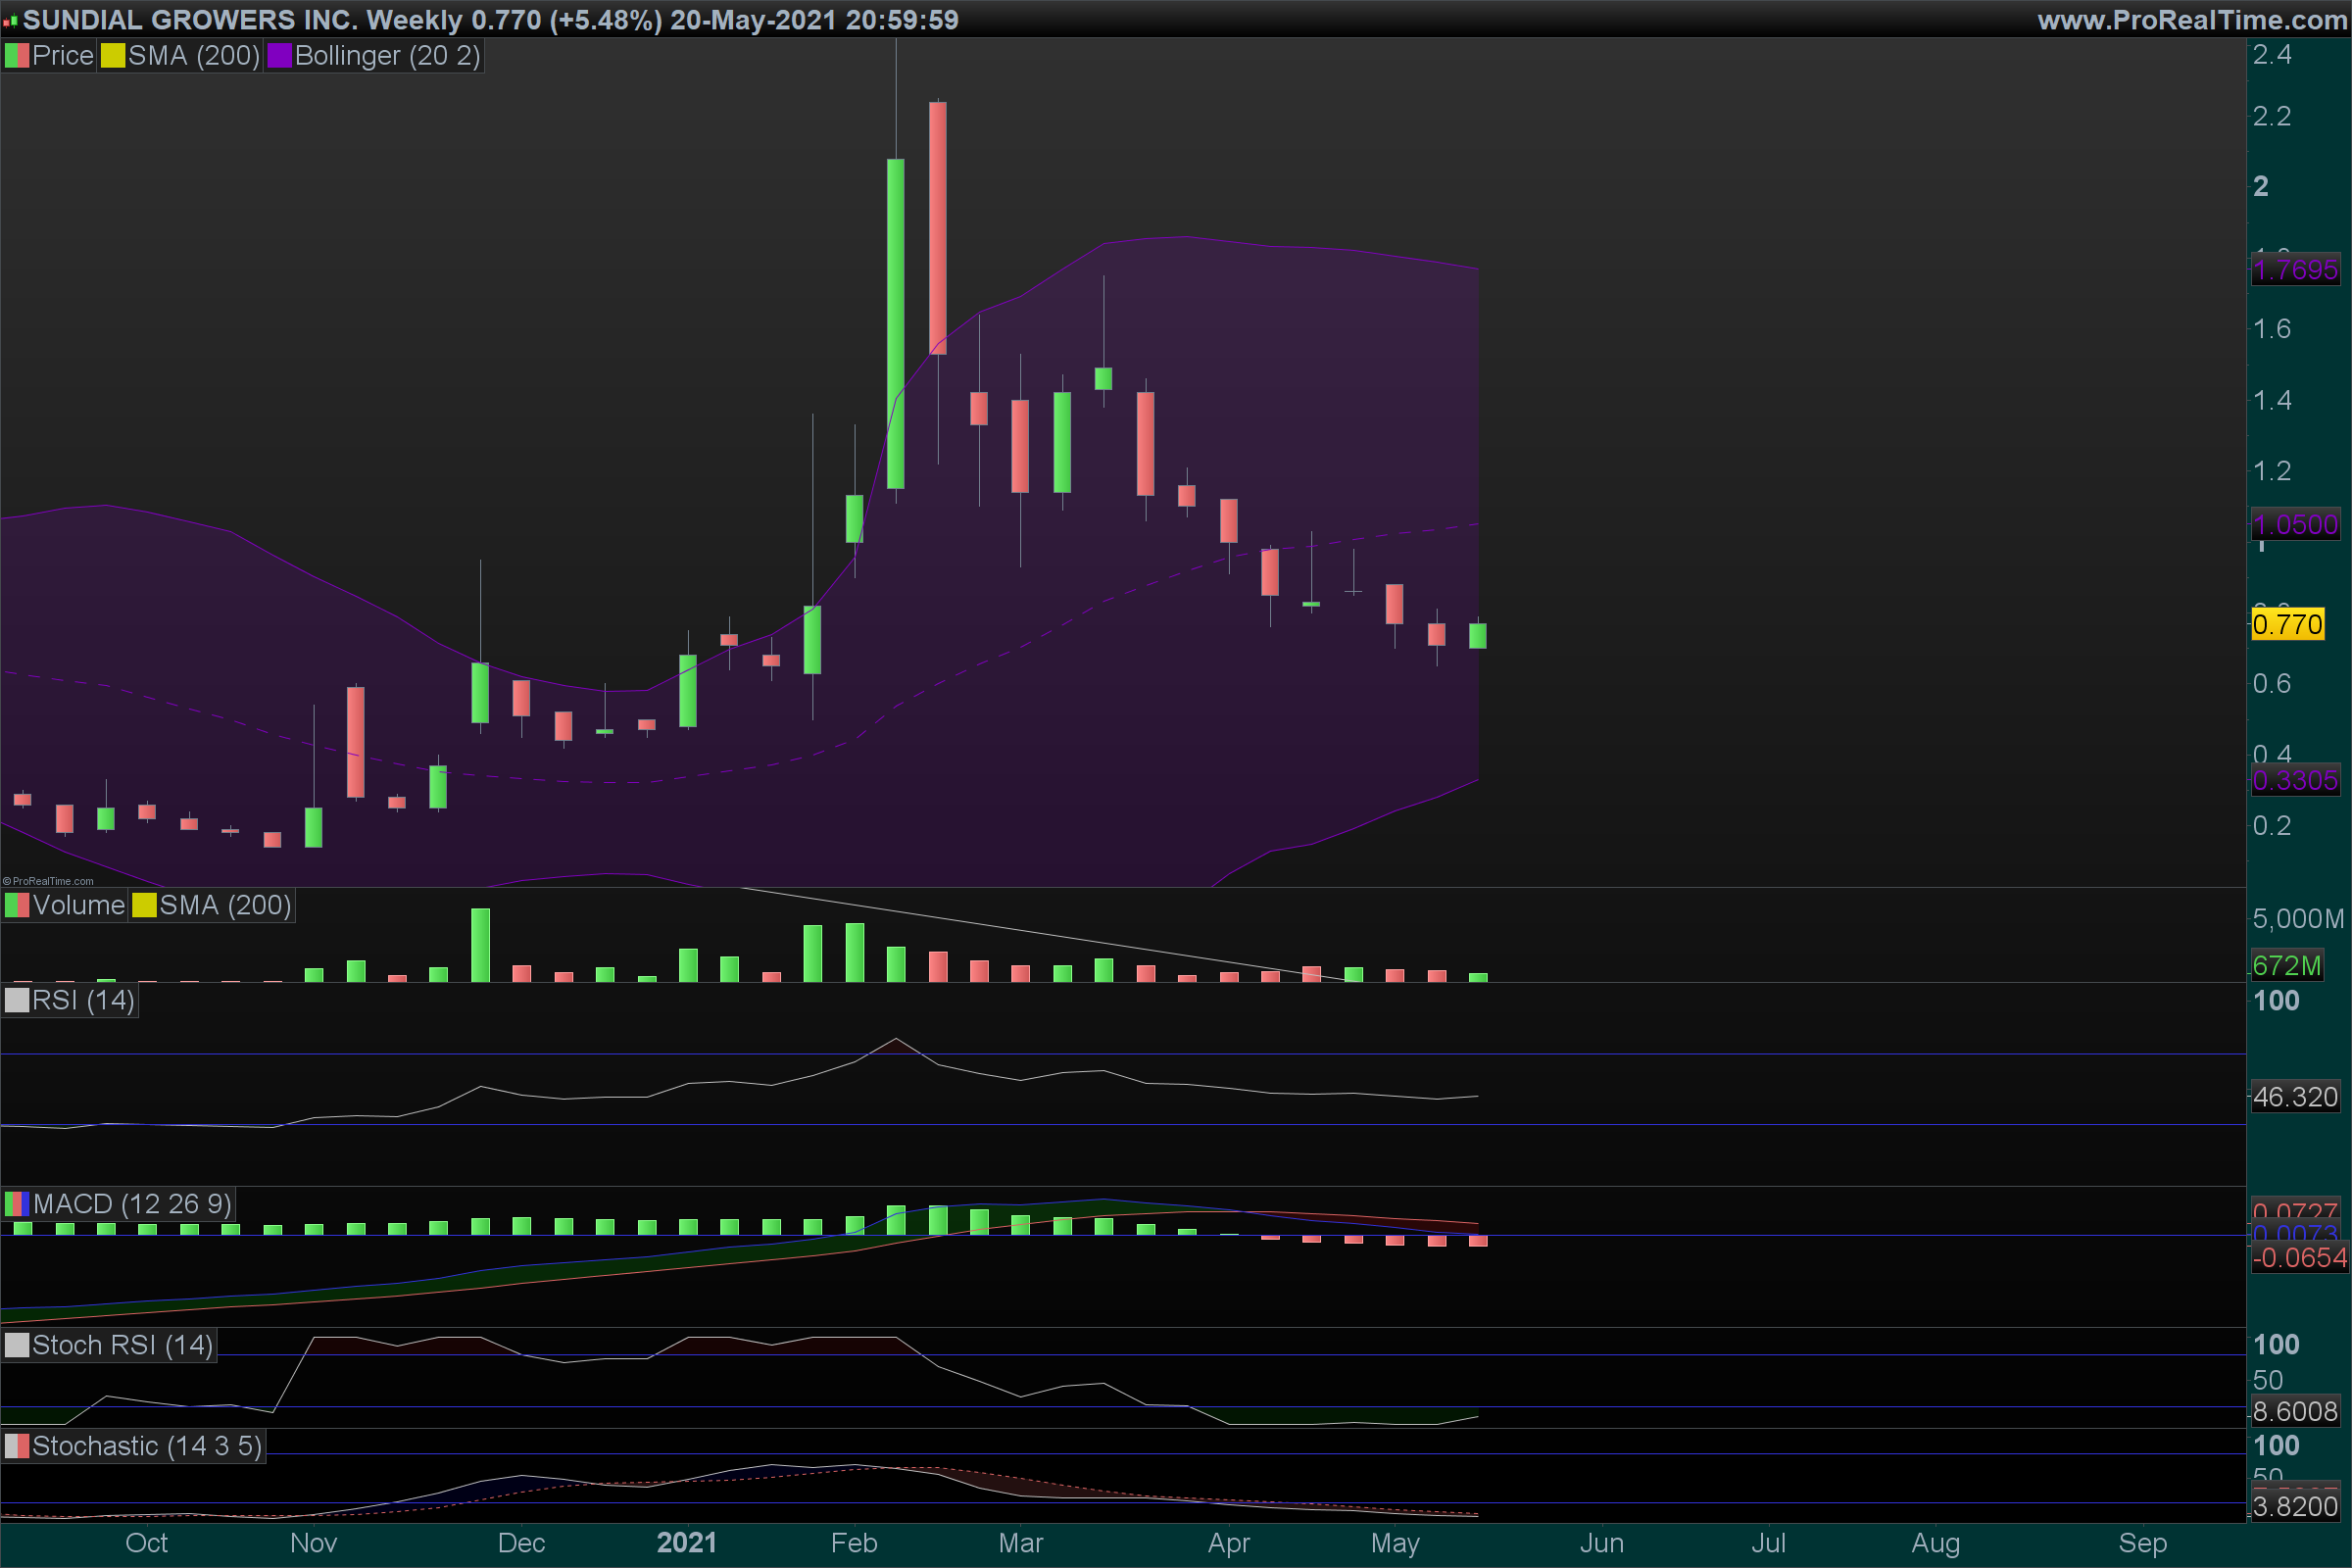Click the 46.320 RSI value tag
This screenshot has width=2352, height=1568.
click(2295, 1097)
